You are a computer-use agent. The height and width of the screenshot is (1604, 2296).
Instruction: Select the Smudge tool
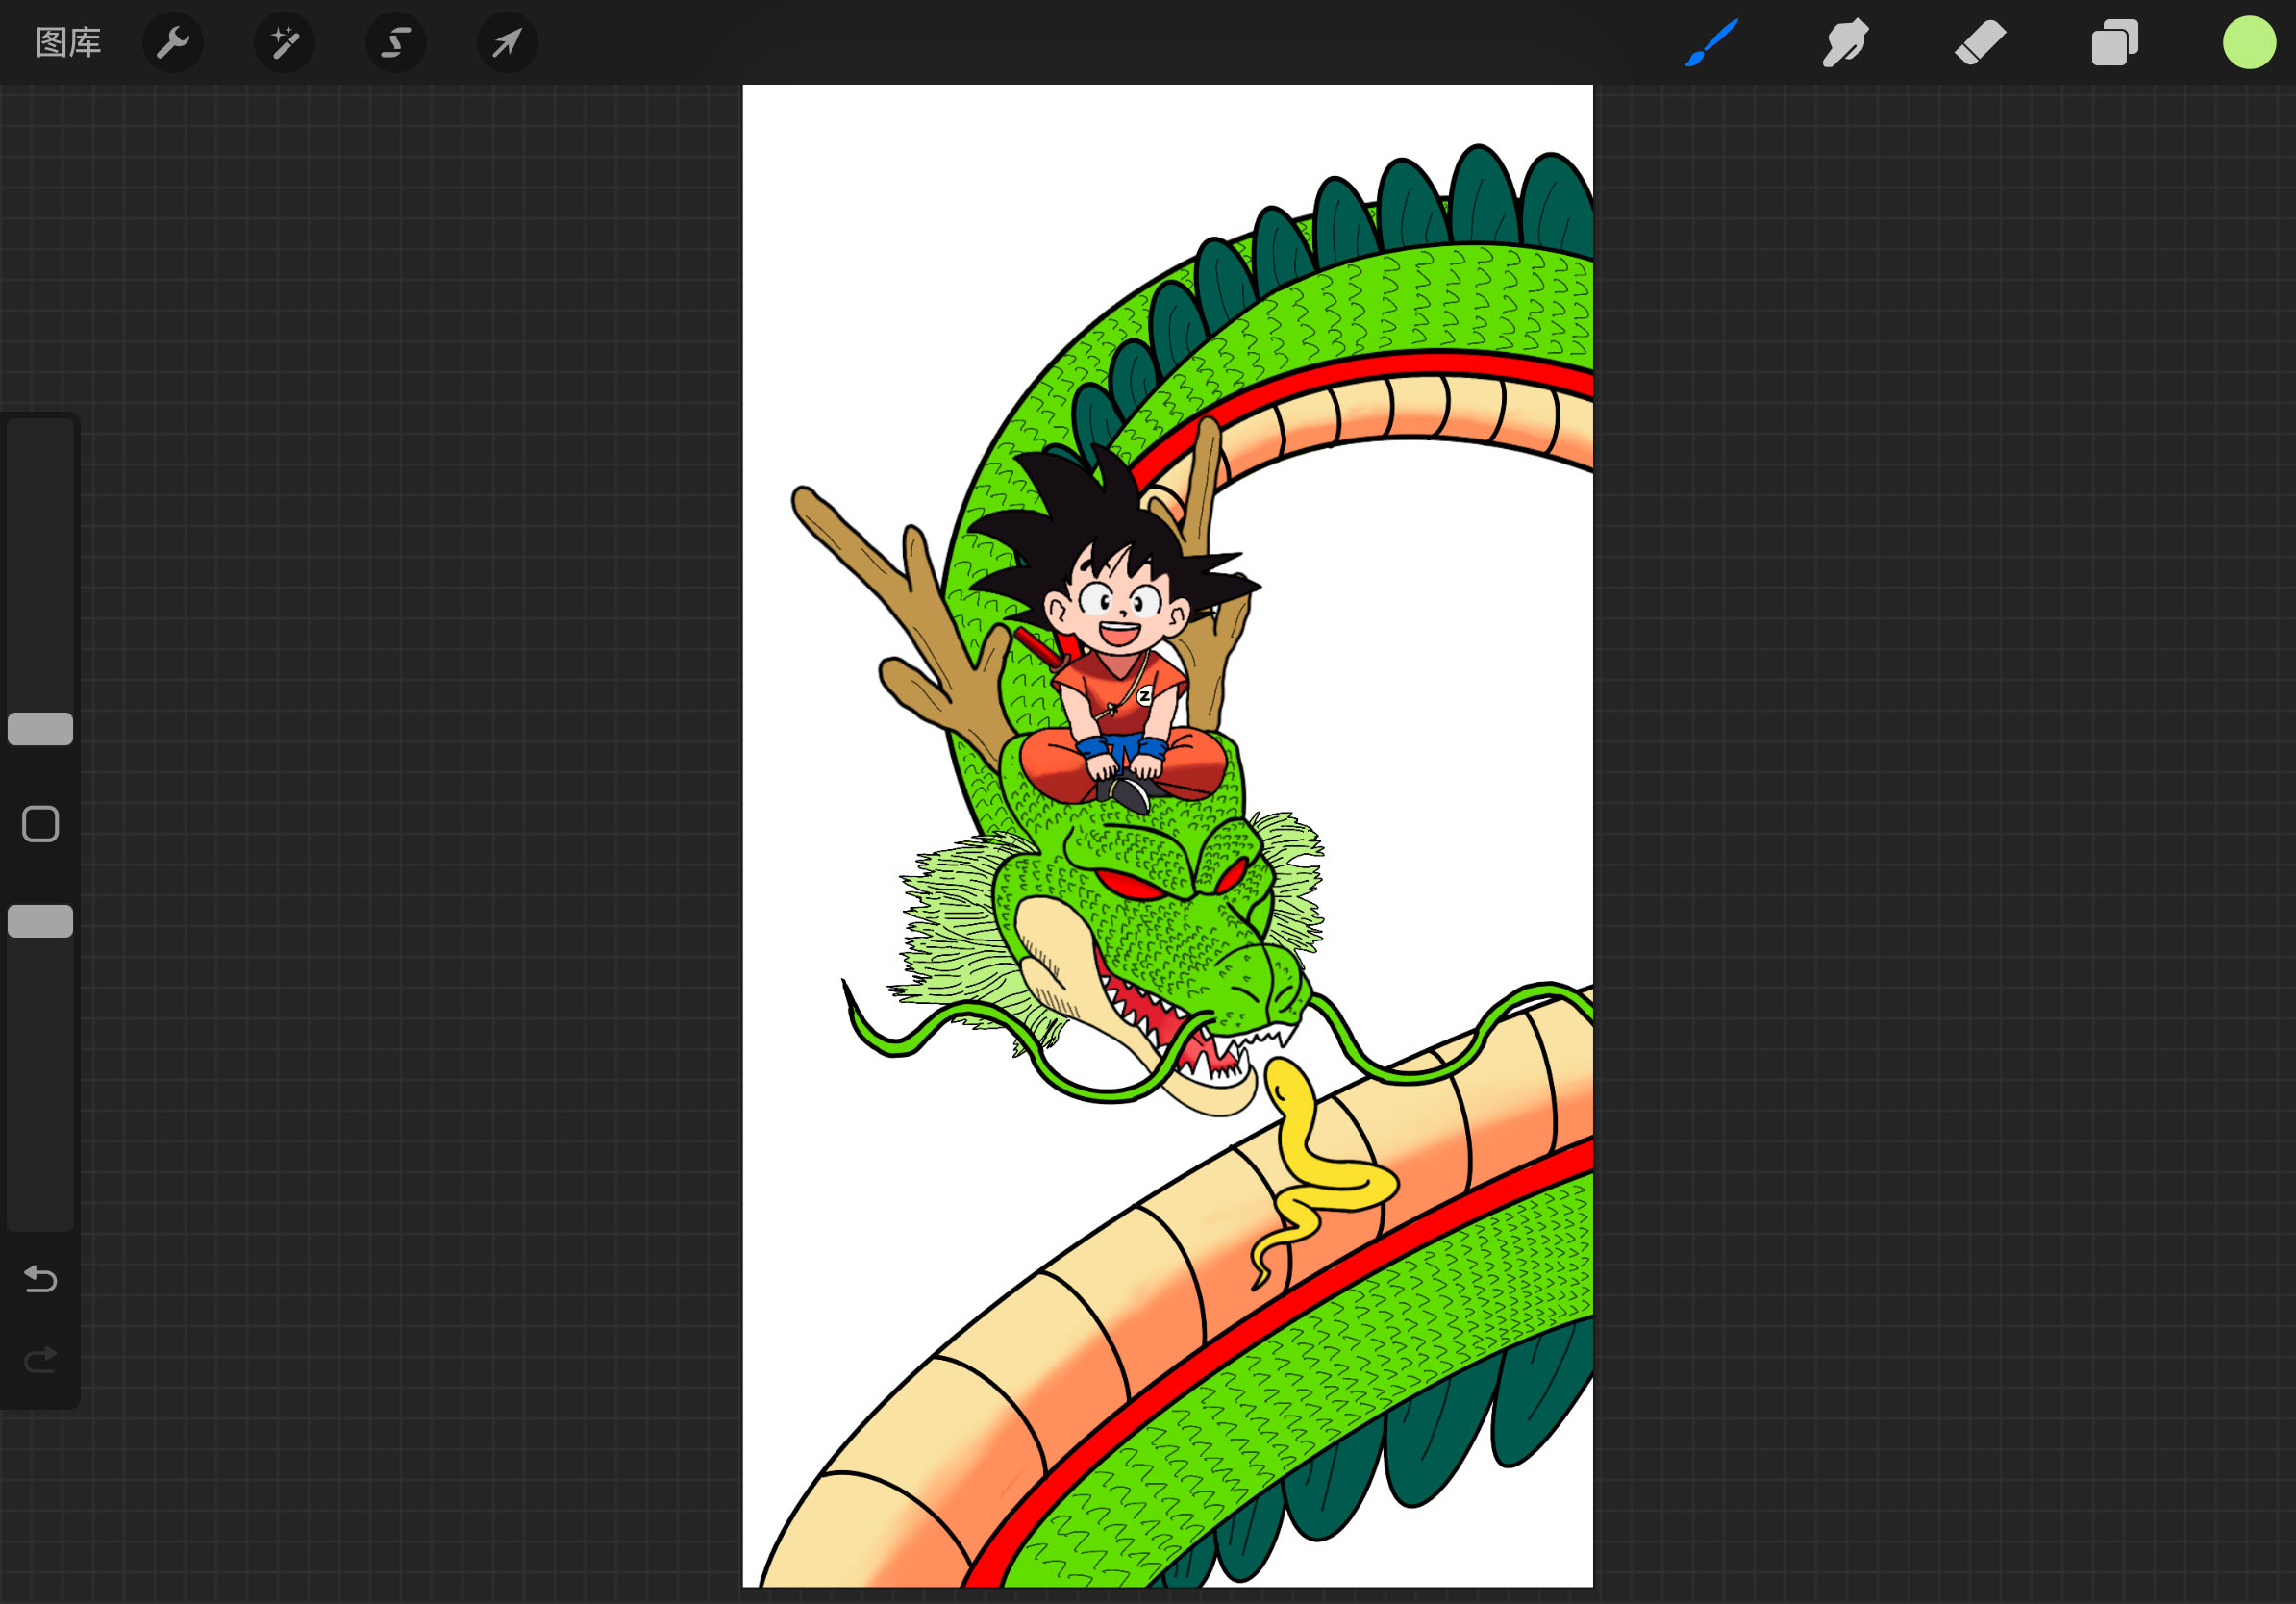click(x=1845, y=43)
